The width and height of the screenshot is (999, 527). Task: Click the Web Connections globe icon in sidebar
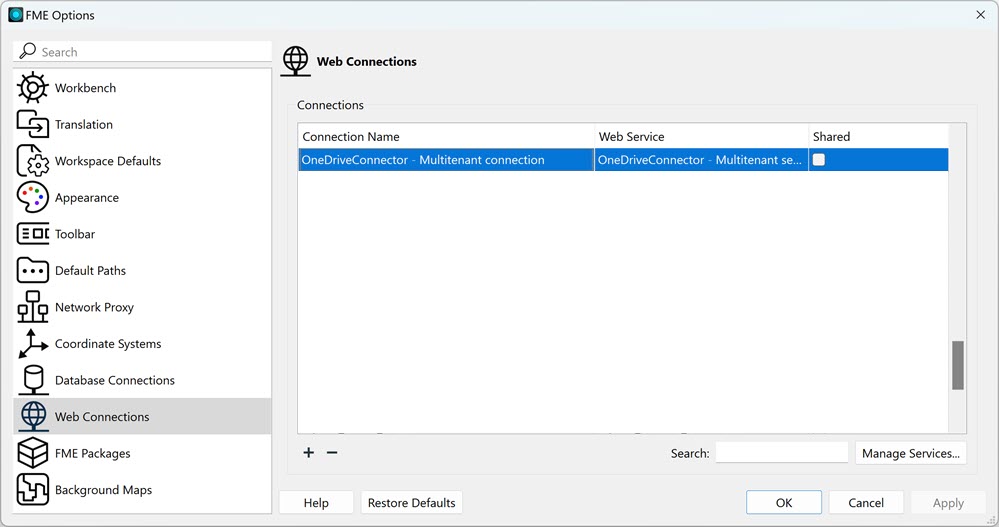tap(32, 416)
